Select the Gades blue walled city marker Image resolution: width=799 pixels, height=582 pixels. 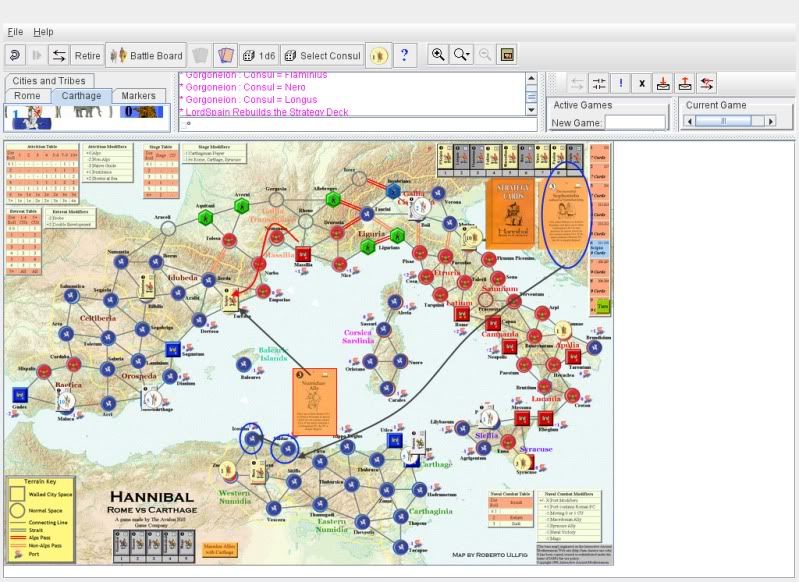point(20,394)
